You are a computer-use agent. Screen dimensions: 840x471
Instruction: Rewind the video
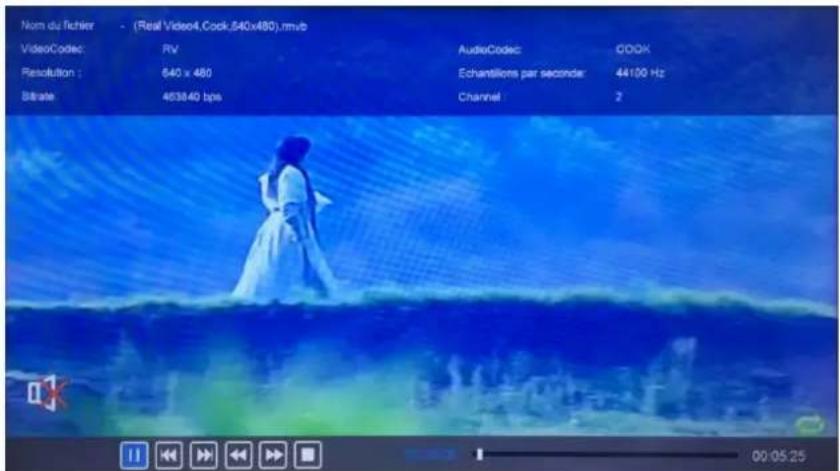[238, 455]
